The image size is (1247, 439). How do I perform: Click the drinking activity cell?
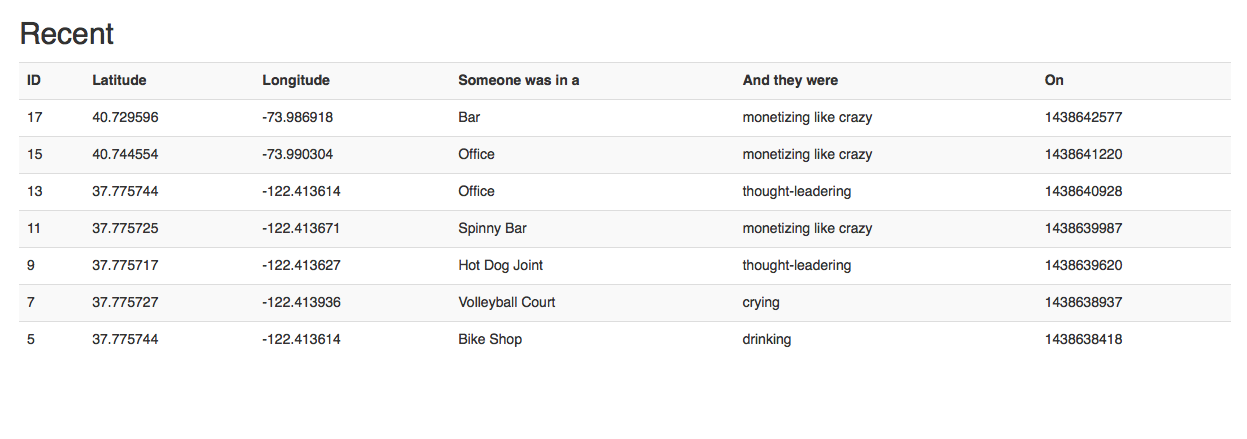tap(767, 339)
